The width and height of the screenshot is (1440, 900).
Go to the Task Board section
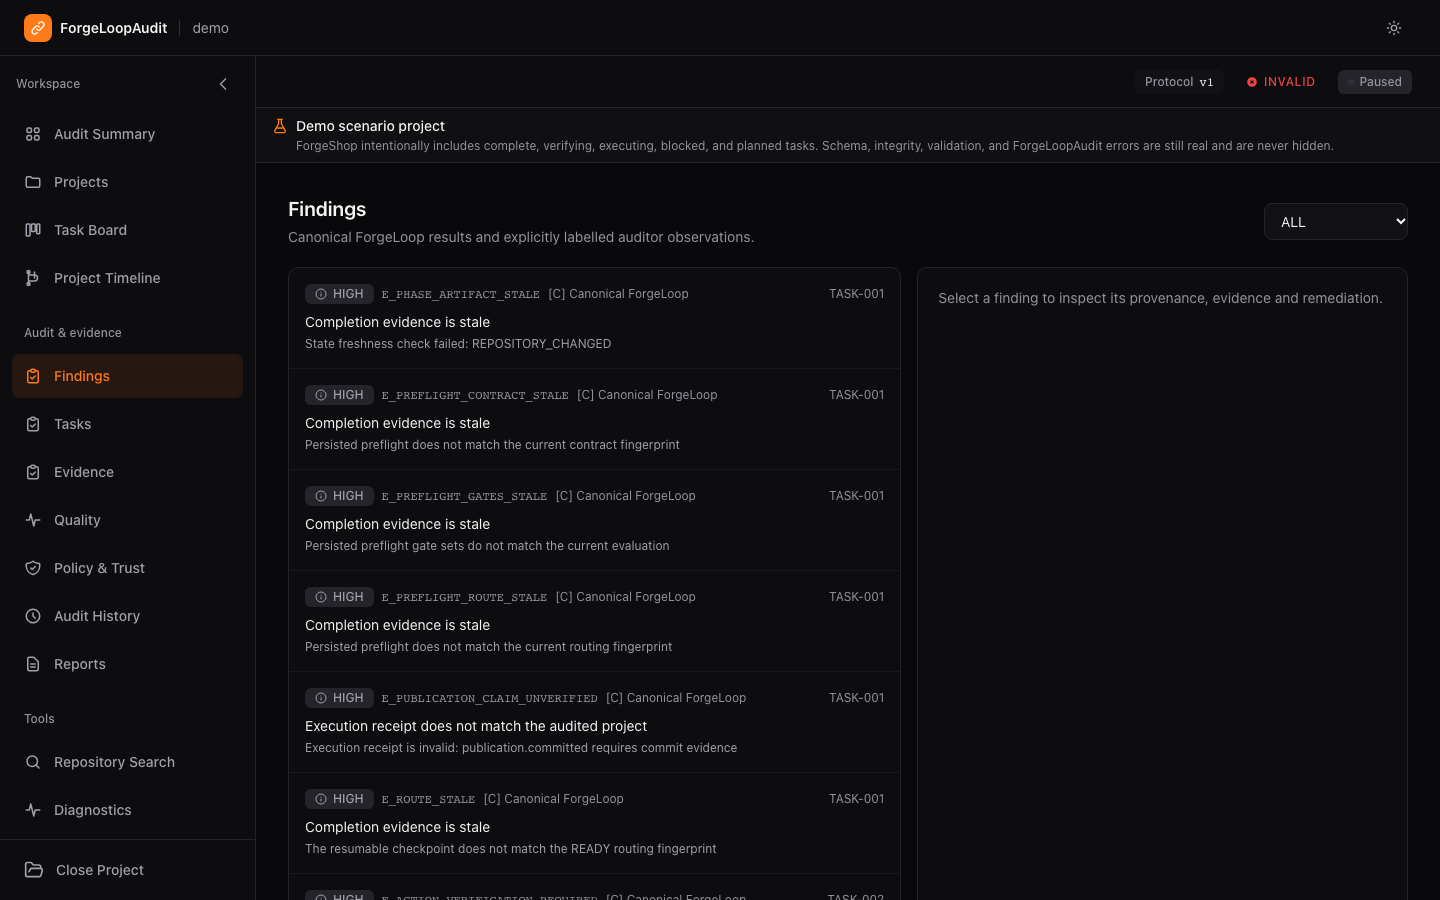[x=127, y=230]
